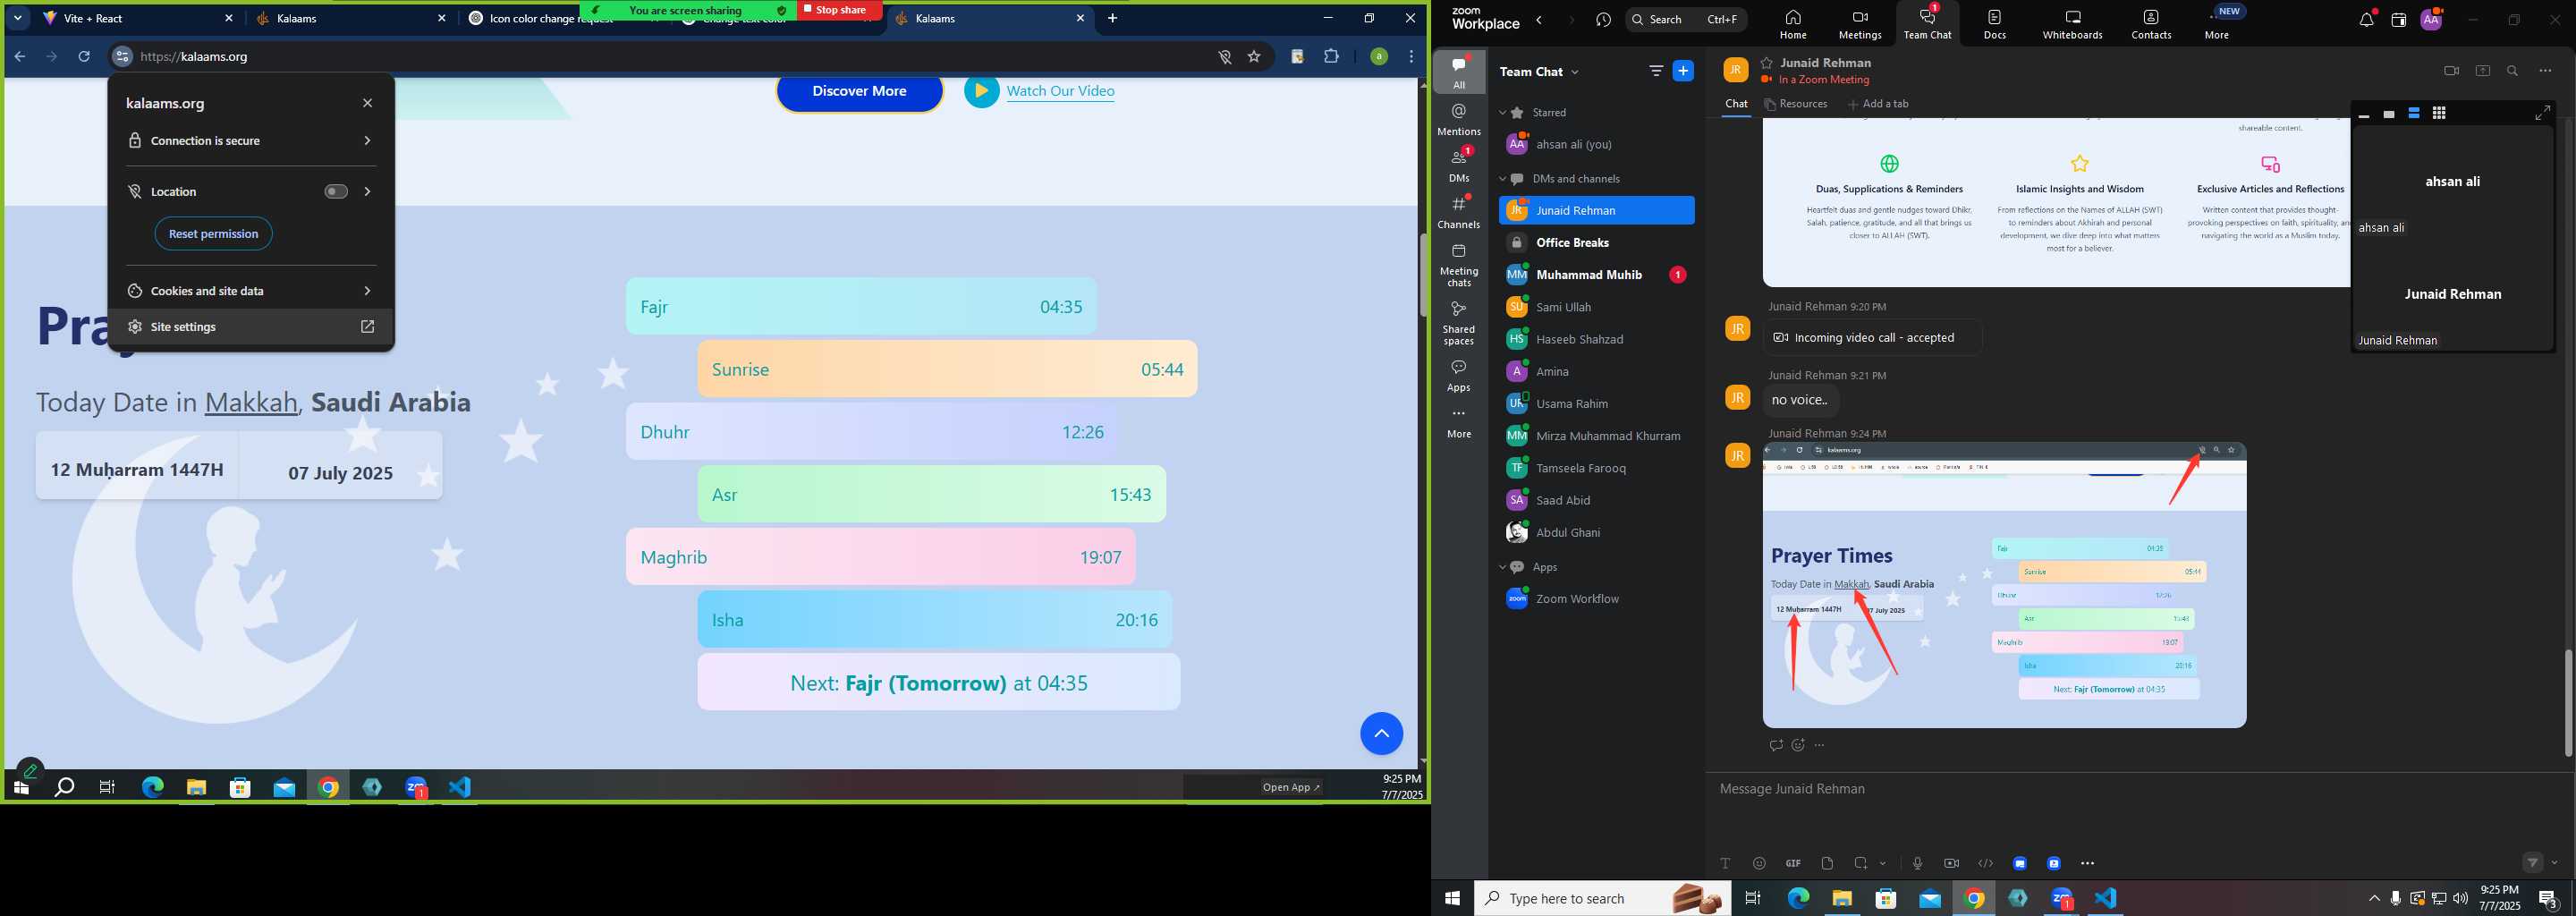Open Muhammad Muhib chat

1596,275
